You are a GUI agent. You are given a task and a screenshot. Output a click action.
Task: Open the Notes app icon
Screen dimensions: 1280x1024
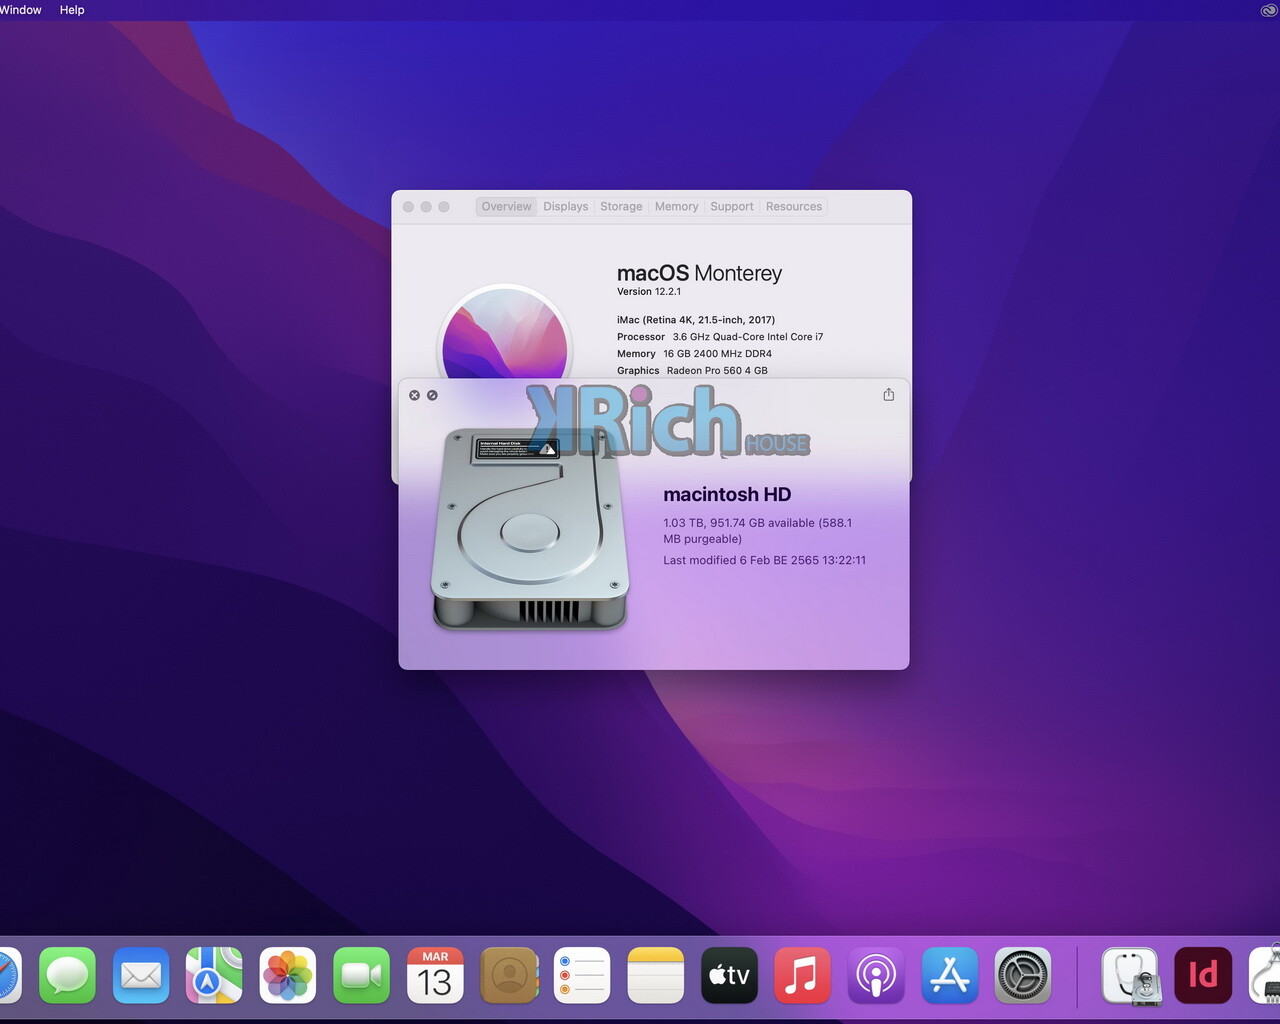point(656,975)
